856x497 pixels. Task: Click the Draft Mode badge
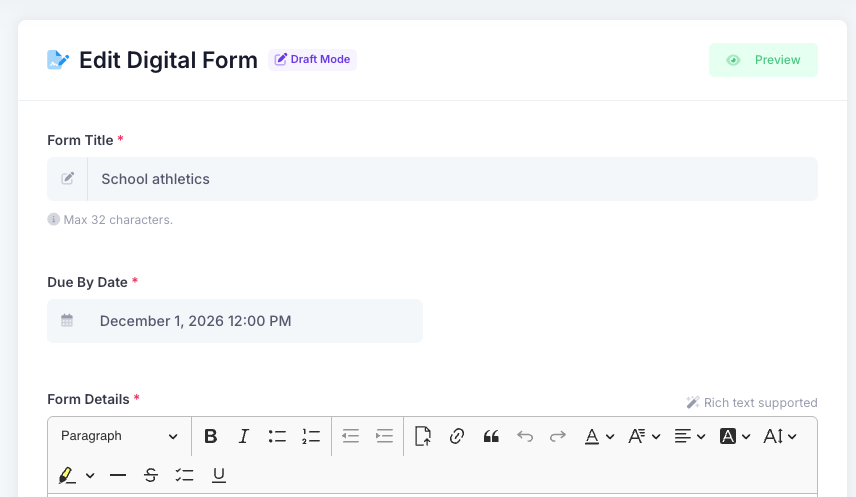click(x=312, y=60)
